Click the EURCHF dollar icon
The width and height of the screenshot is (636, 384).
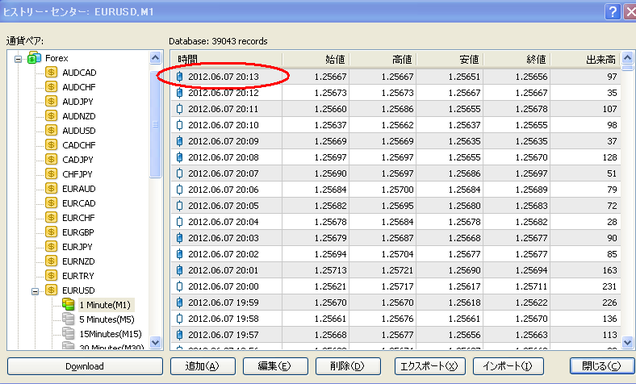[x=51, y=217]
